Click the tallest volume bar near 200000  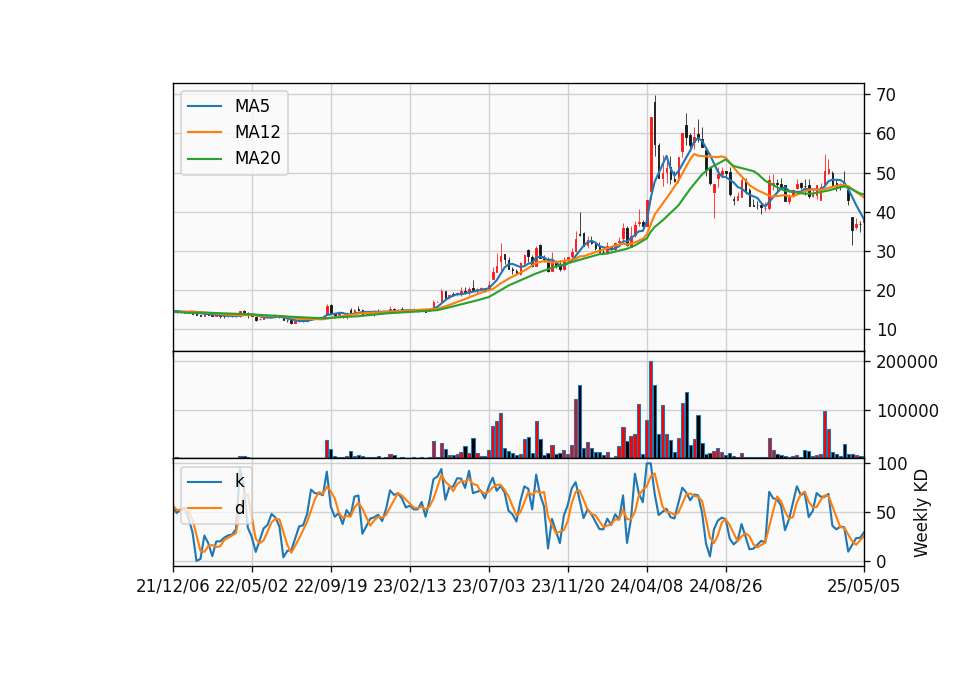click(x=651, y=410)
